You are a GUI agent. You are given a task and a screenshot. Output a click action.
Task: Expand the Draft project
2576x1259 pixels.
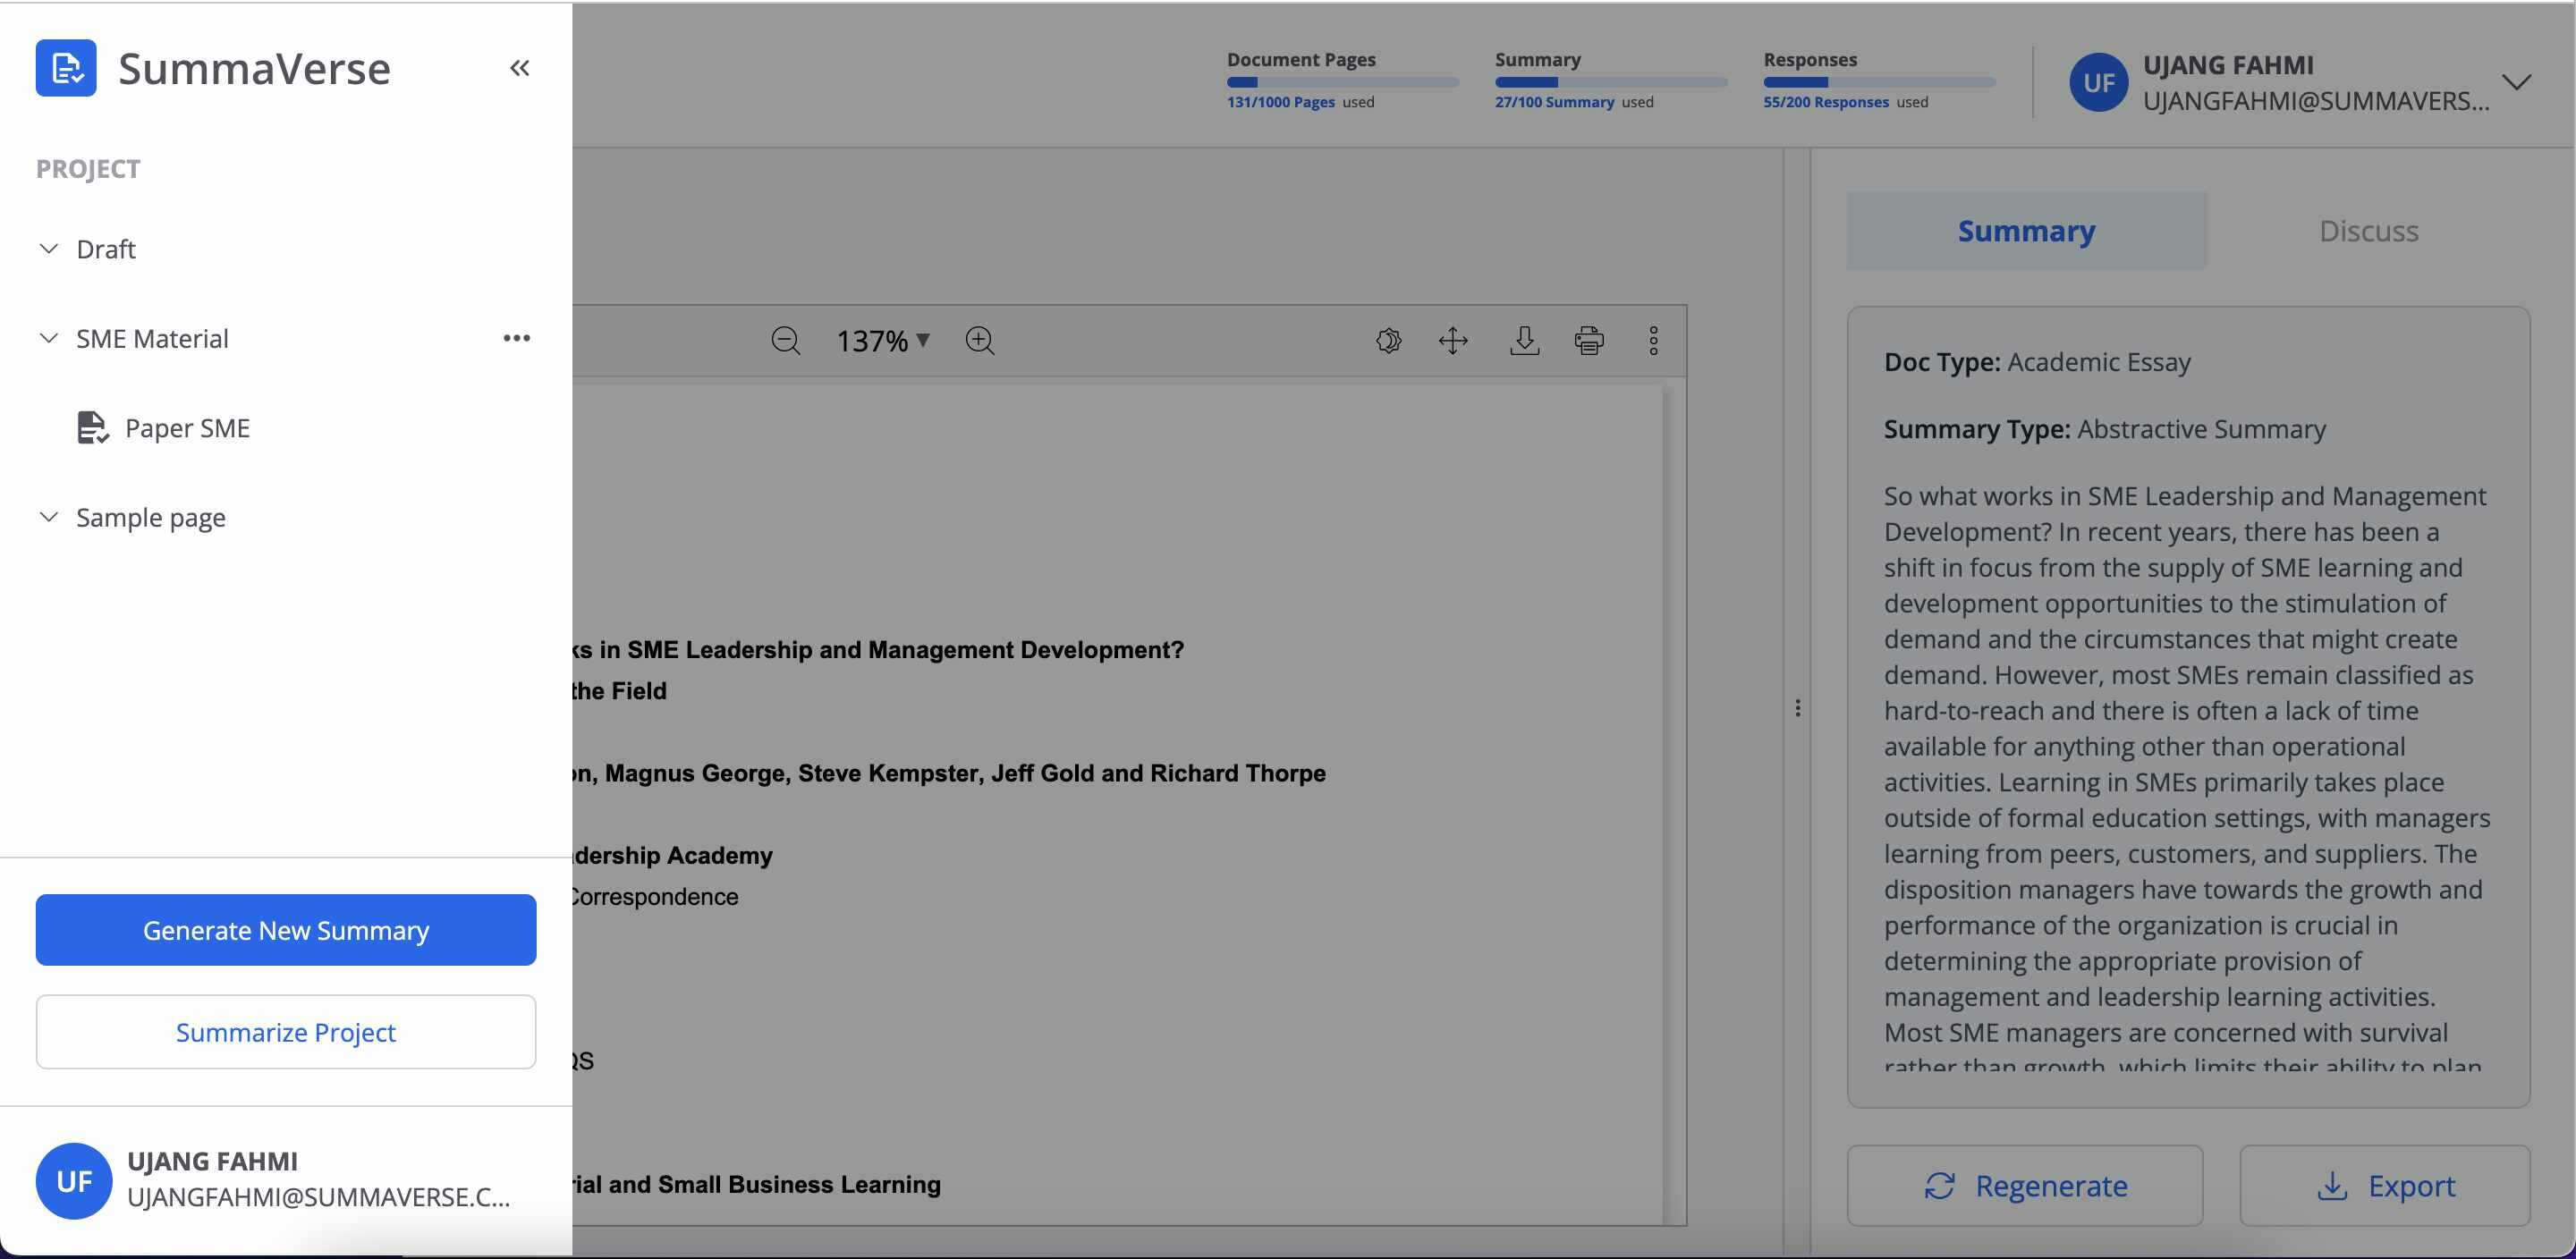coord(48,249)
